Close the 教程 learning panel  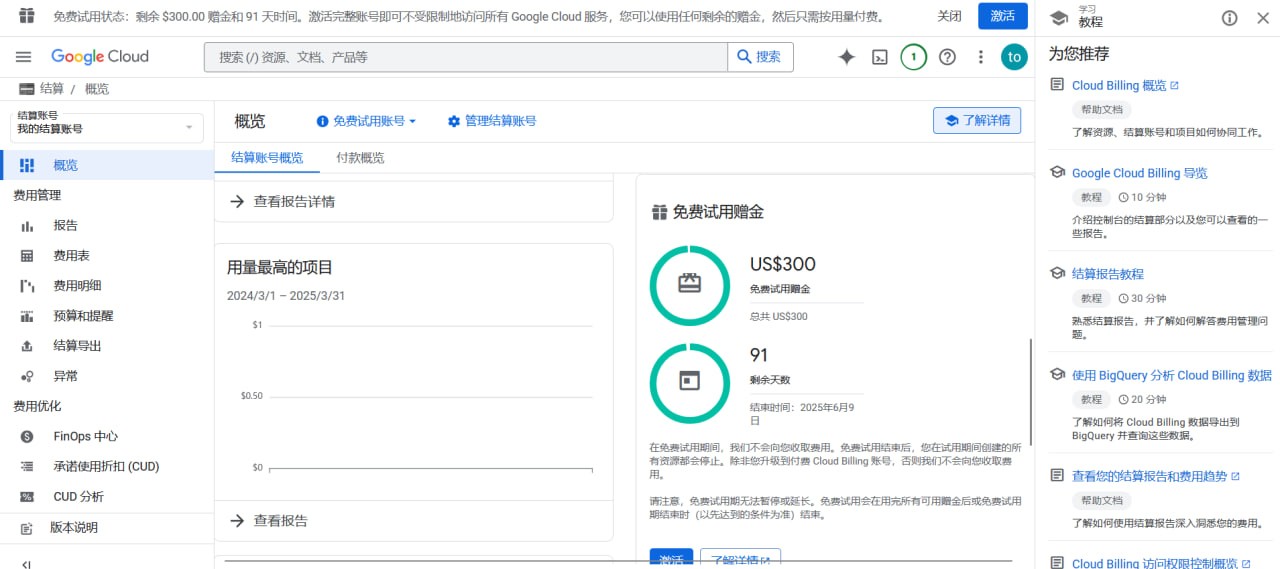1262,18
